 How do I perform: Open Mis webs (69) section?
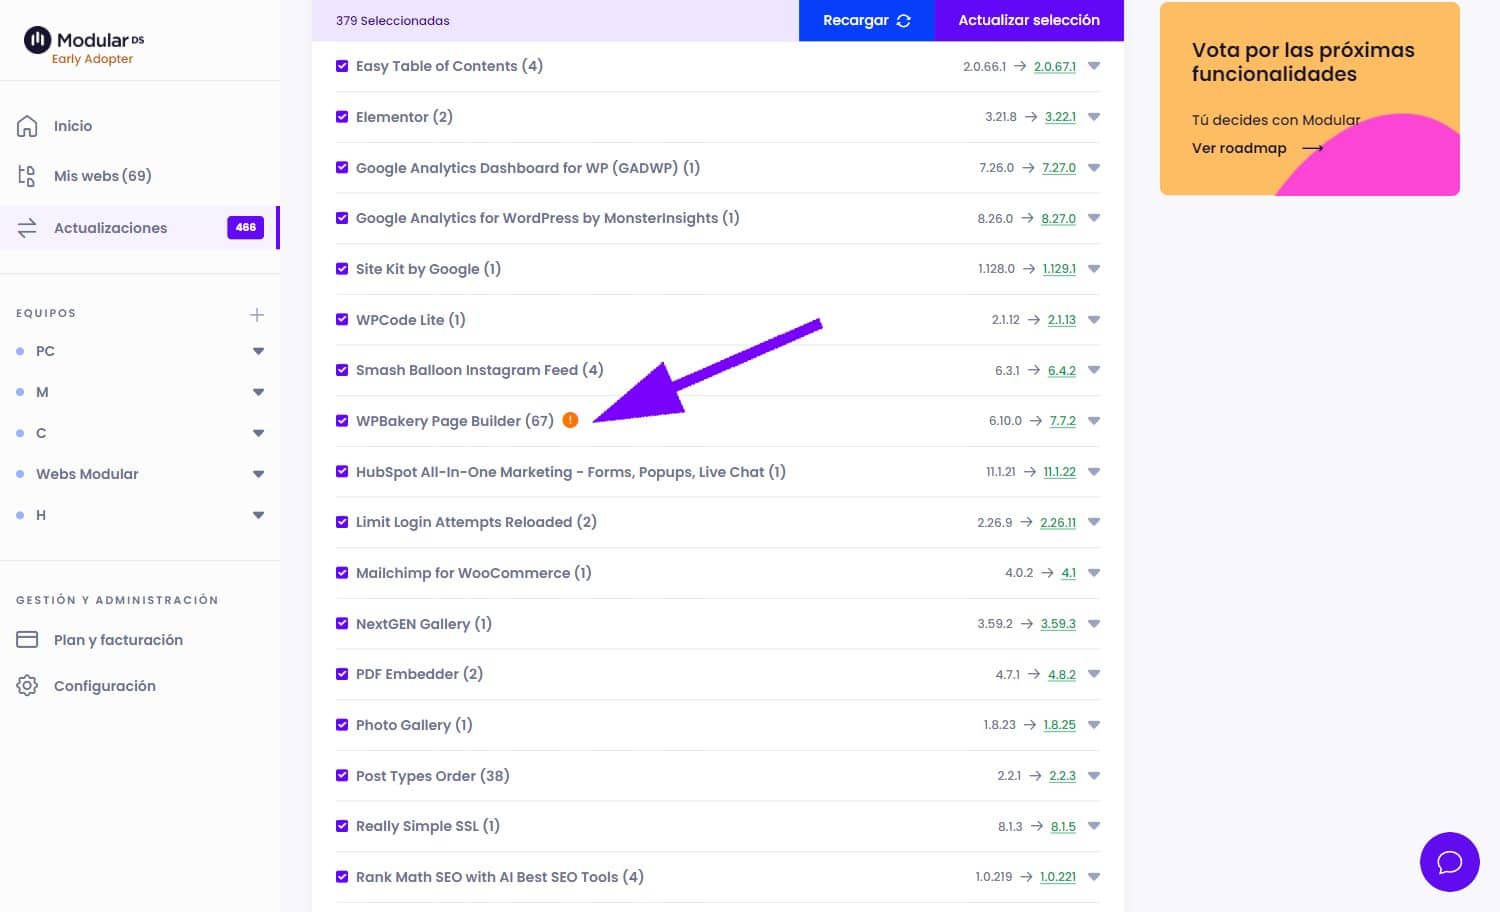[x=102, y=176]
